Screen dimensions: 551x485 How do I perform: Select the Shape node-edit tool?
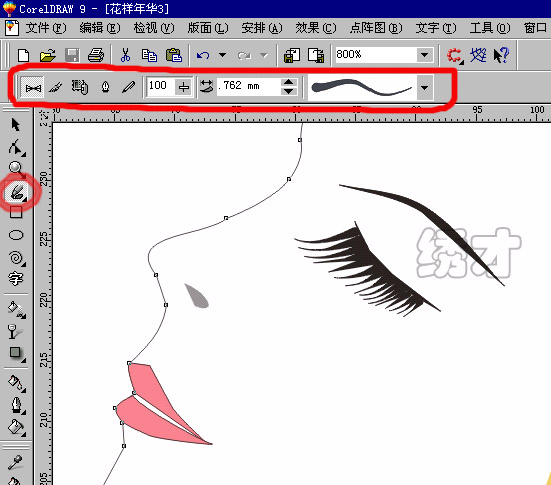click(16, 147)
